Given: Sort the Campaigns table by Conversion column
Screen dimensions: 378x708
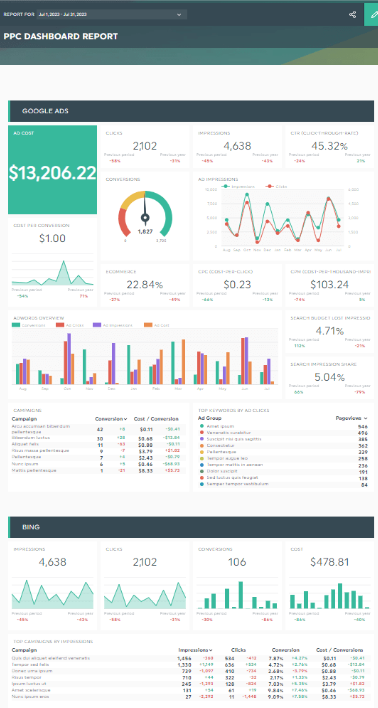Looking at the screenshot, I should 111,419.
